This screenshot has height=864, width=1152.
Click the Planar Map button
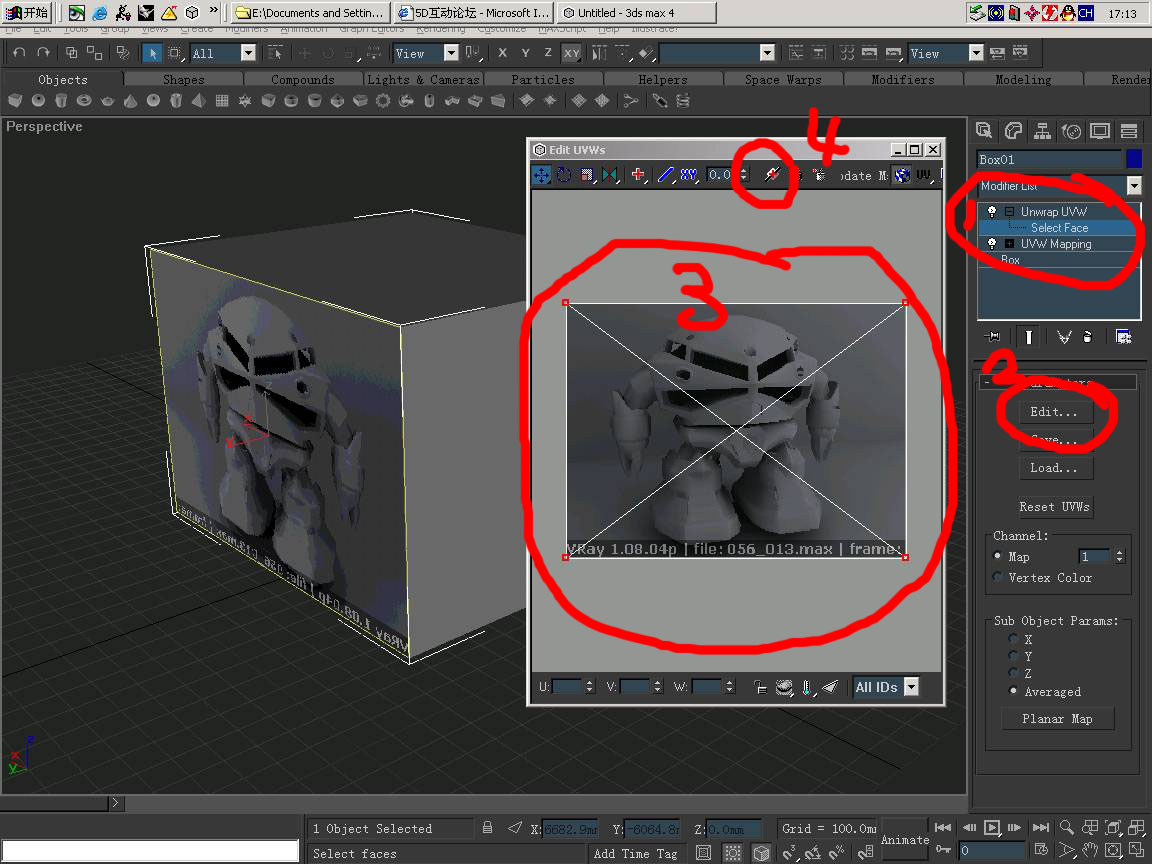(x=1057, y=719)
